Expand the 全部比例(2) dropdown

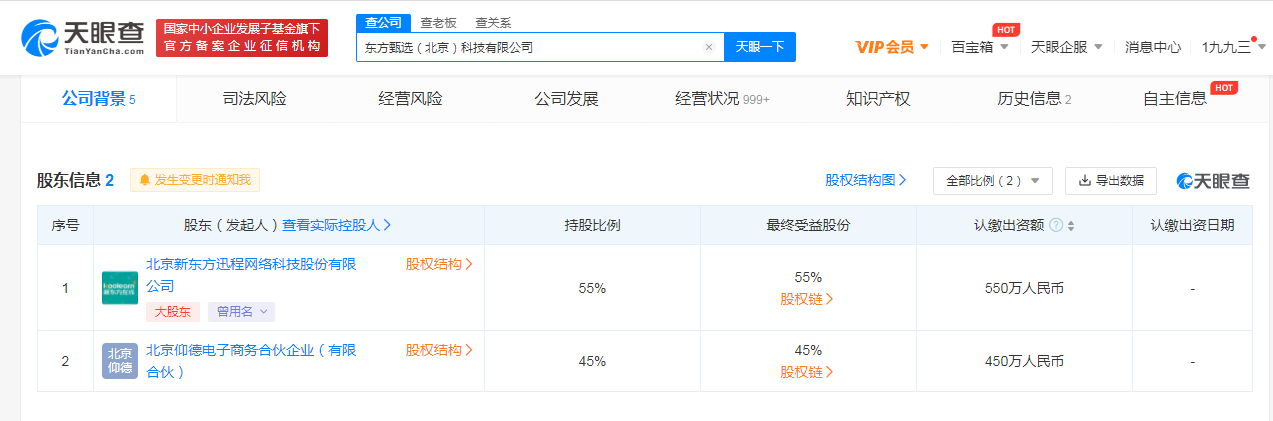click(x=992, y=181)
